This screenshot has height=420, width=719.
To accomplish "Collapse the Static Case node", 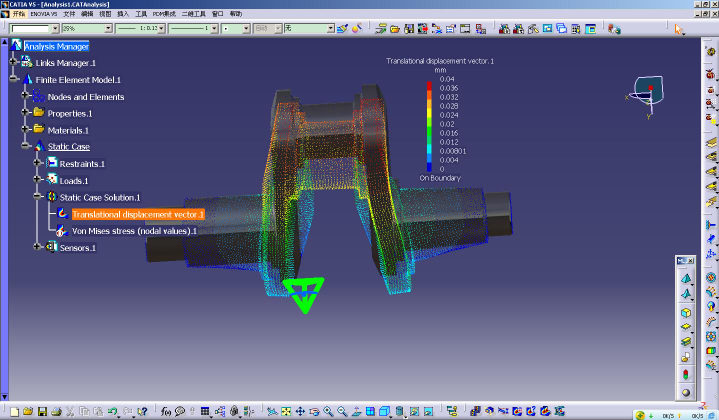I will tap(25, 146).
